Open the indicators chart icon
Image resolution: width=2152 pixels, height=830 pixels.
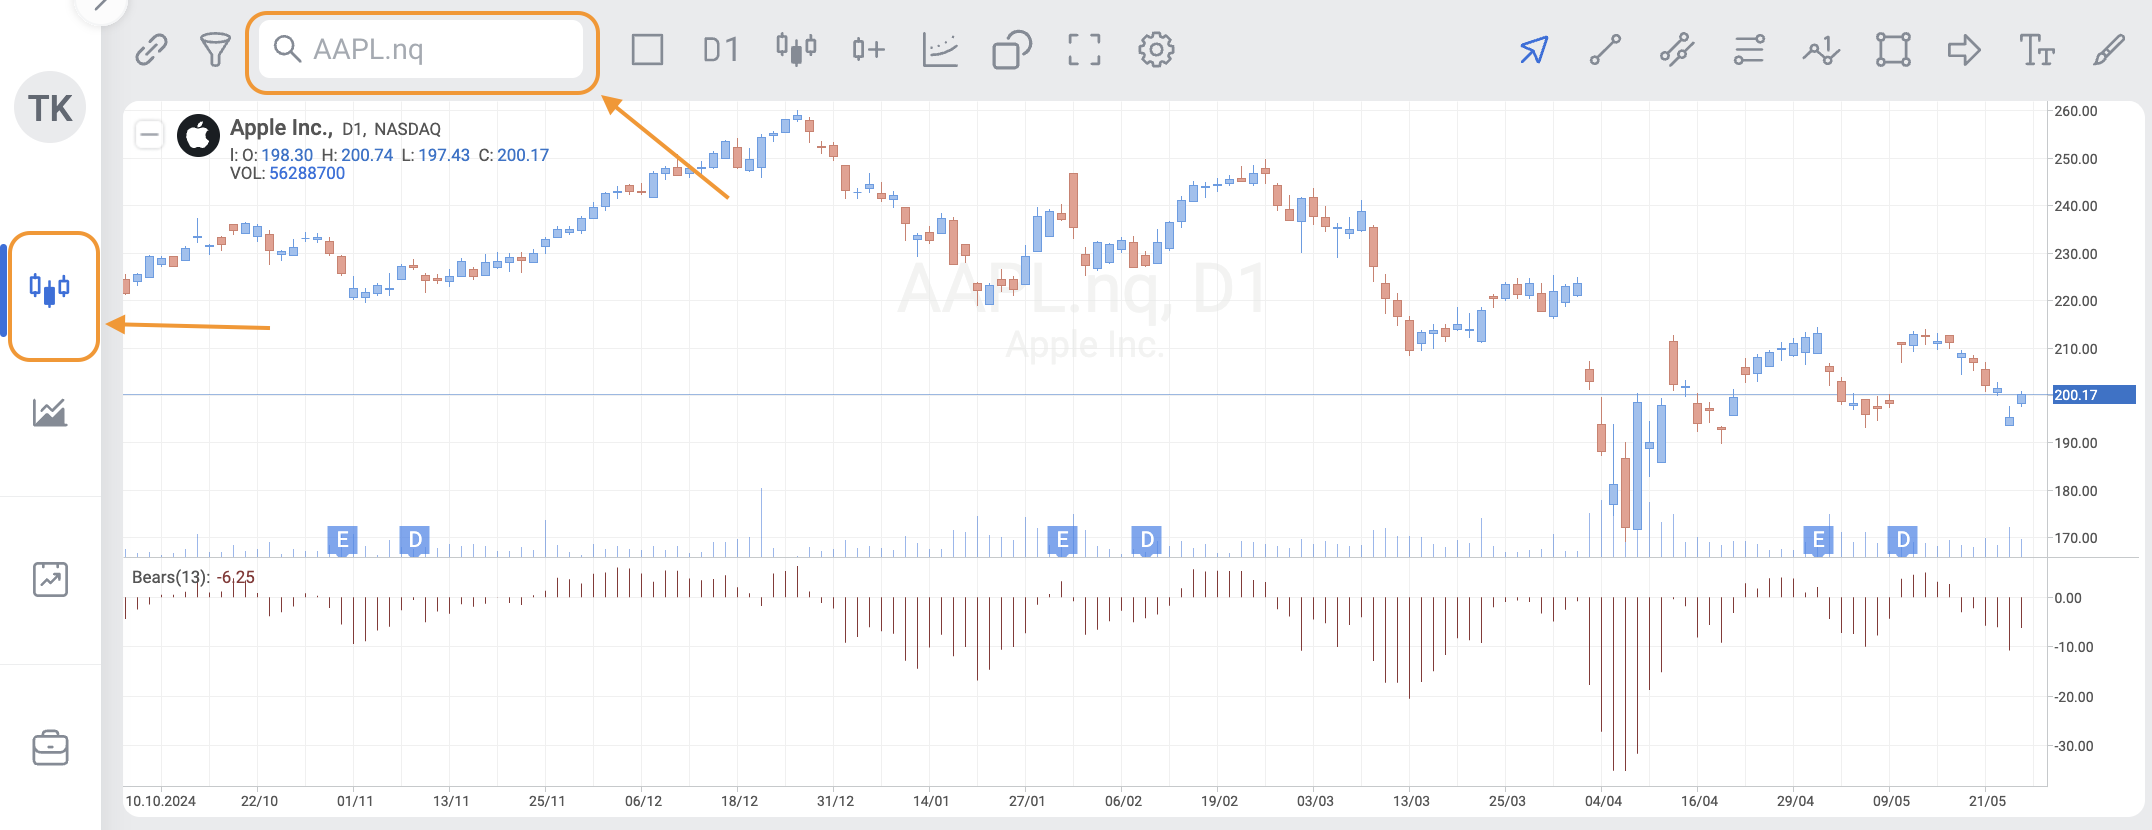pyautogui.click(x=940, y=49)
